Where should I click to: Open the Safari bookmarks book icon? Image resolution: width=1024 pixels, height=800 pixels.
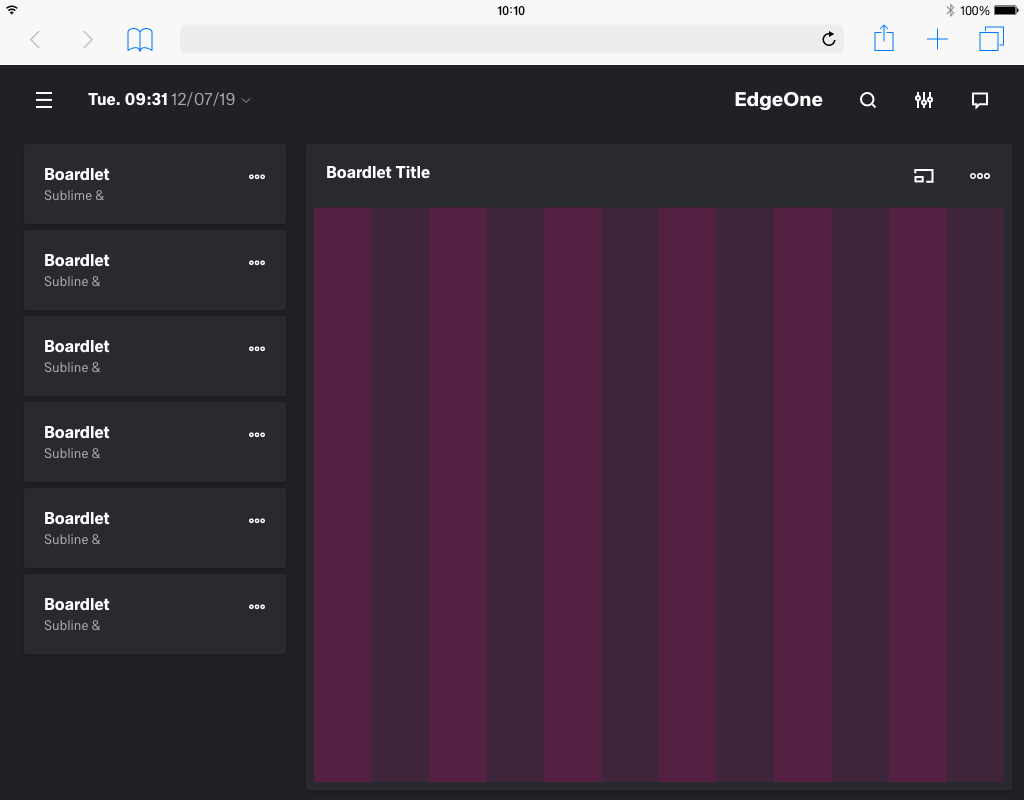coord(140,39)
